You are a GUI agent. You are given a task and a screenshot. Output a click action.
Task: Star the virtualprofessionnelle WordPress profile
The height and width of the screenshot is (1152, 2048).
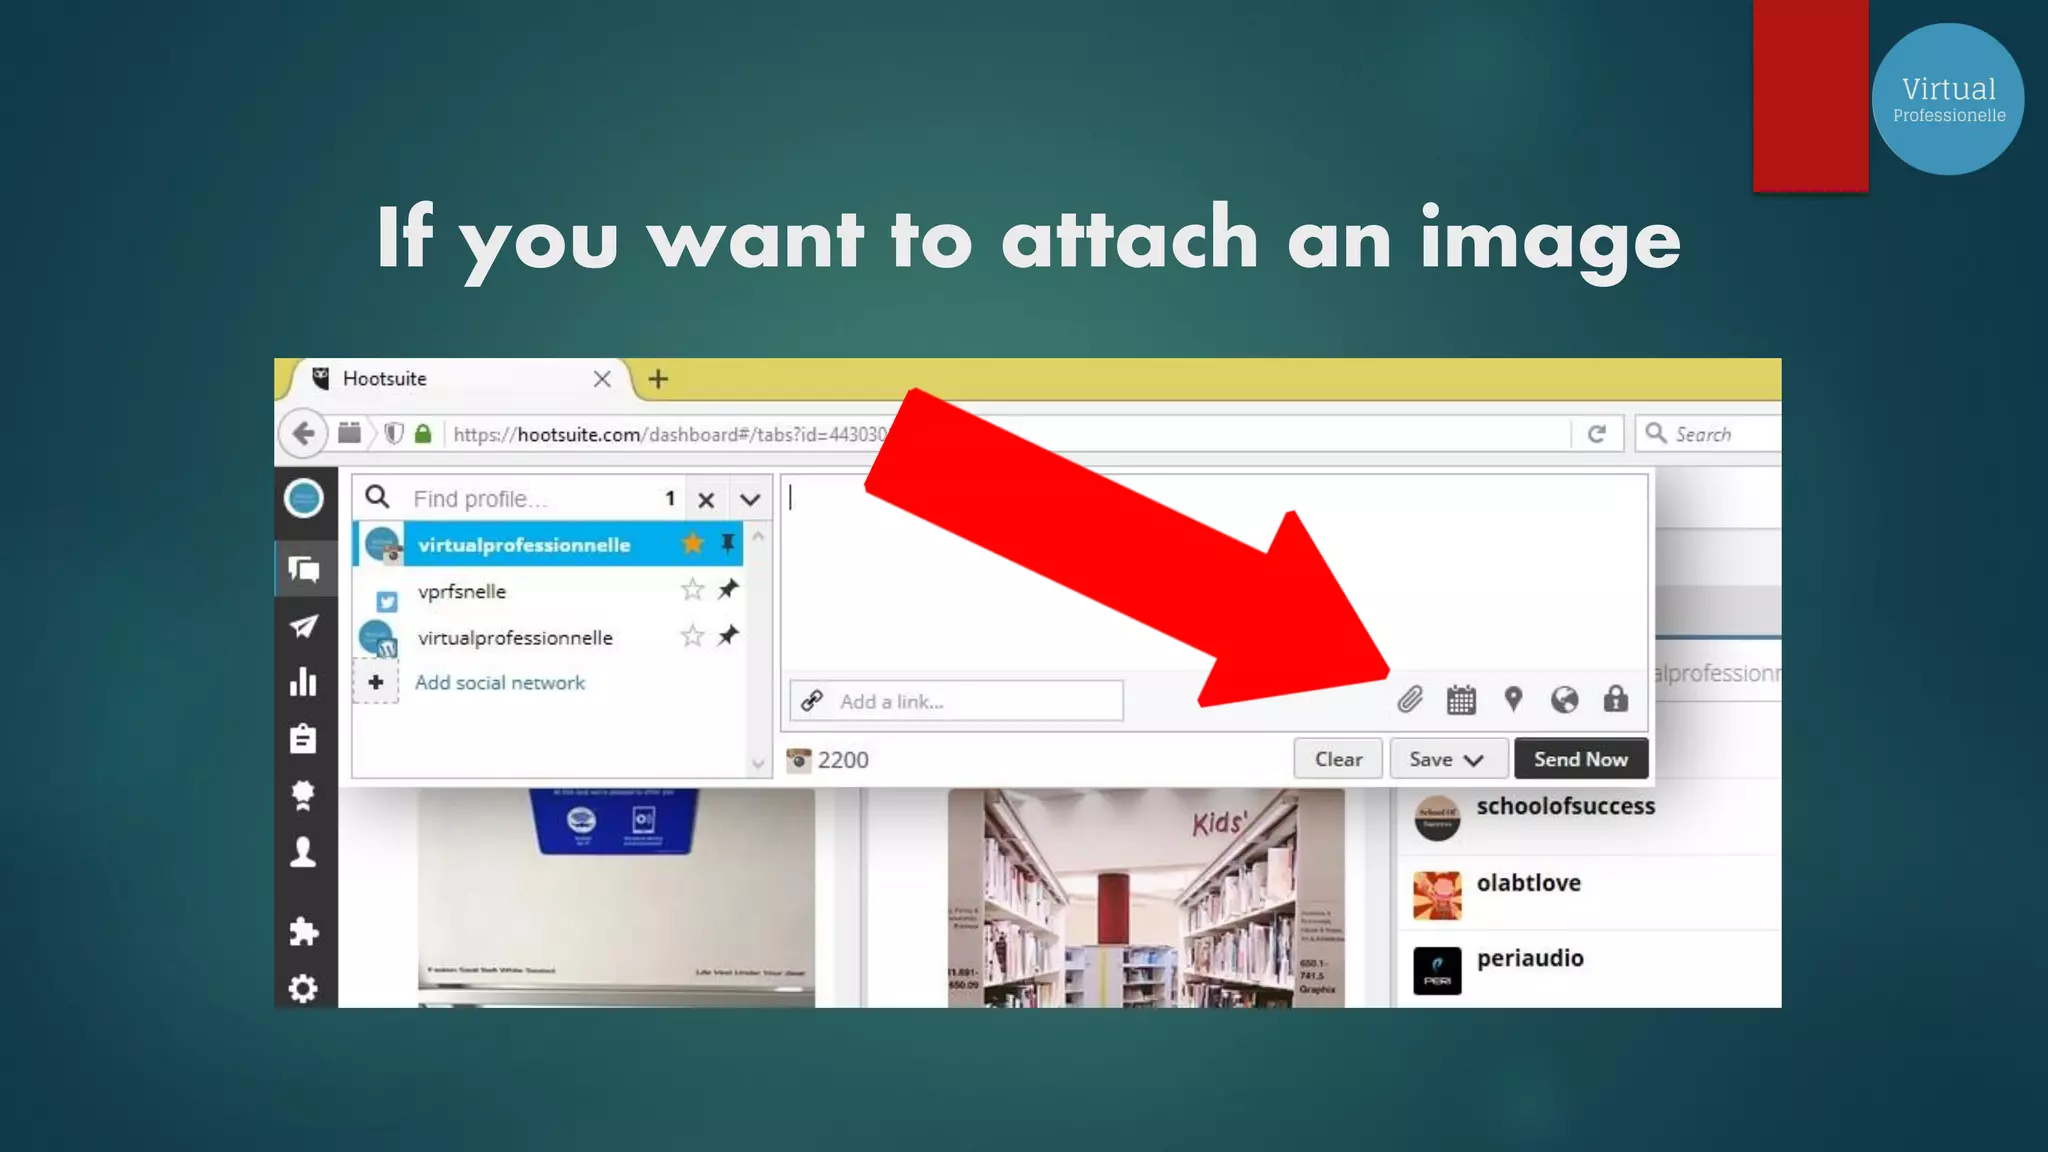(692, 636)
